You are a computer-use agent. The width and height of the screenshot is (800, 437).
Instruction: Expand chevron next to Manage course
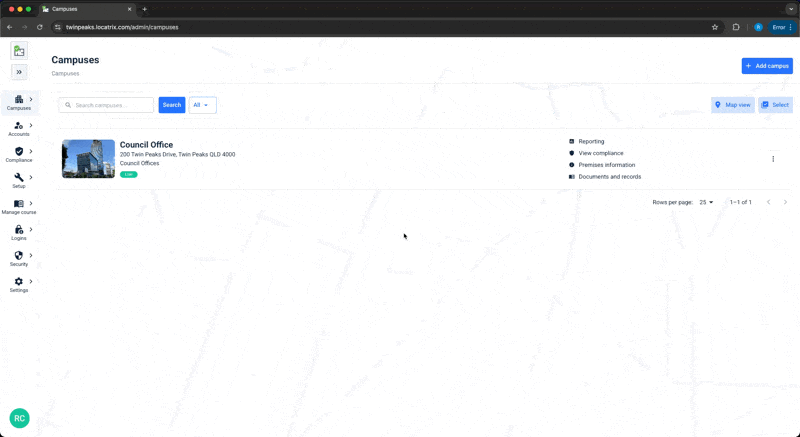[31, 203]
